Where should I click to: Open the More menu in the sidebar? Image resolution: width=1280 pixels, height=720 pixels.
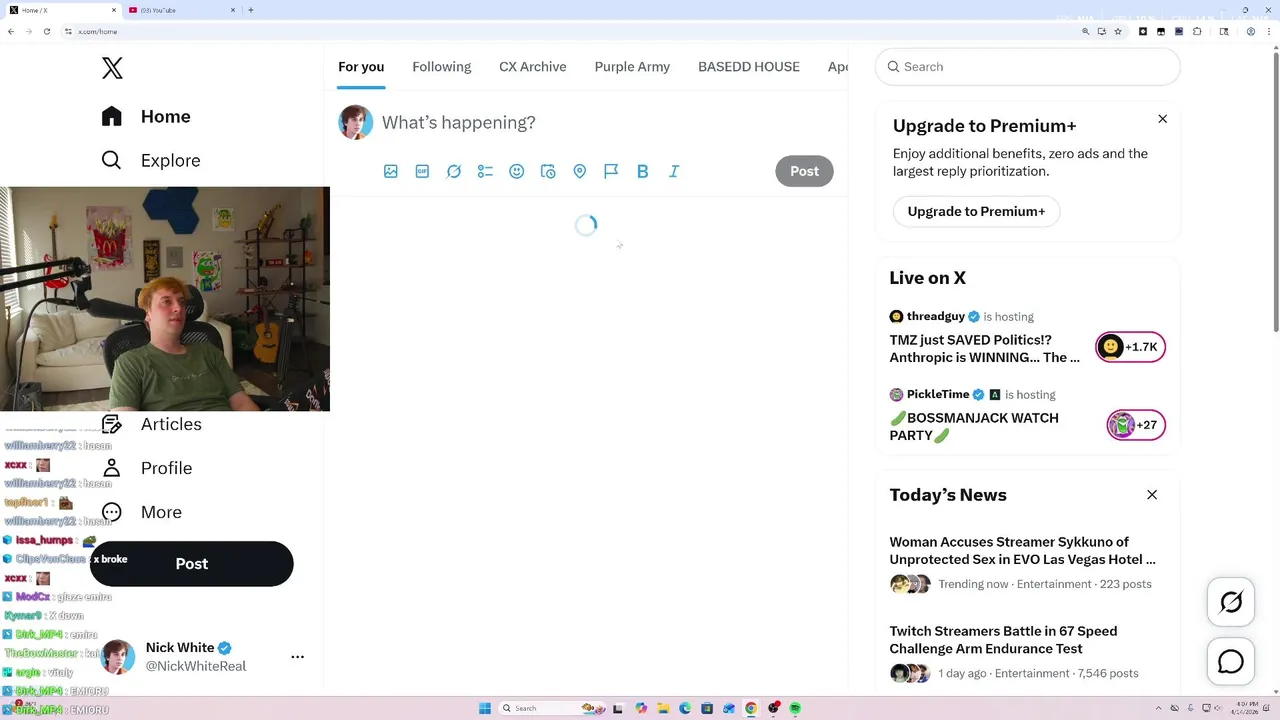141,512
